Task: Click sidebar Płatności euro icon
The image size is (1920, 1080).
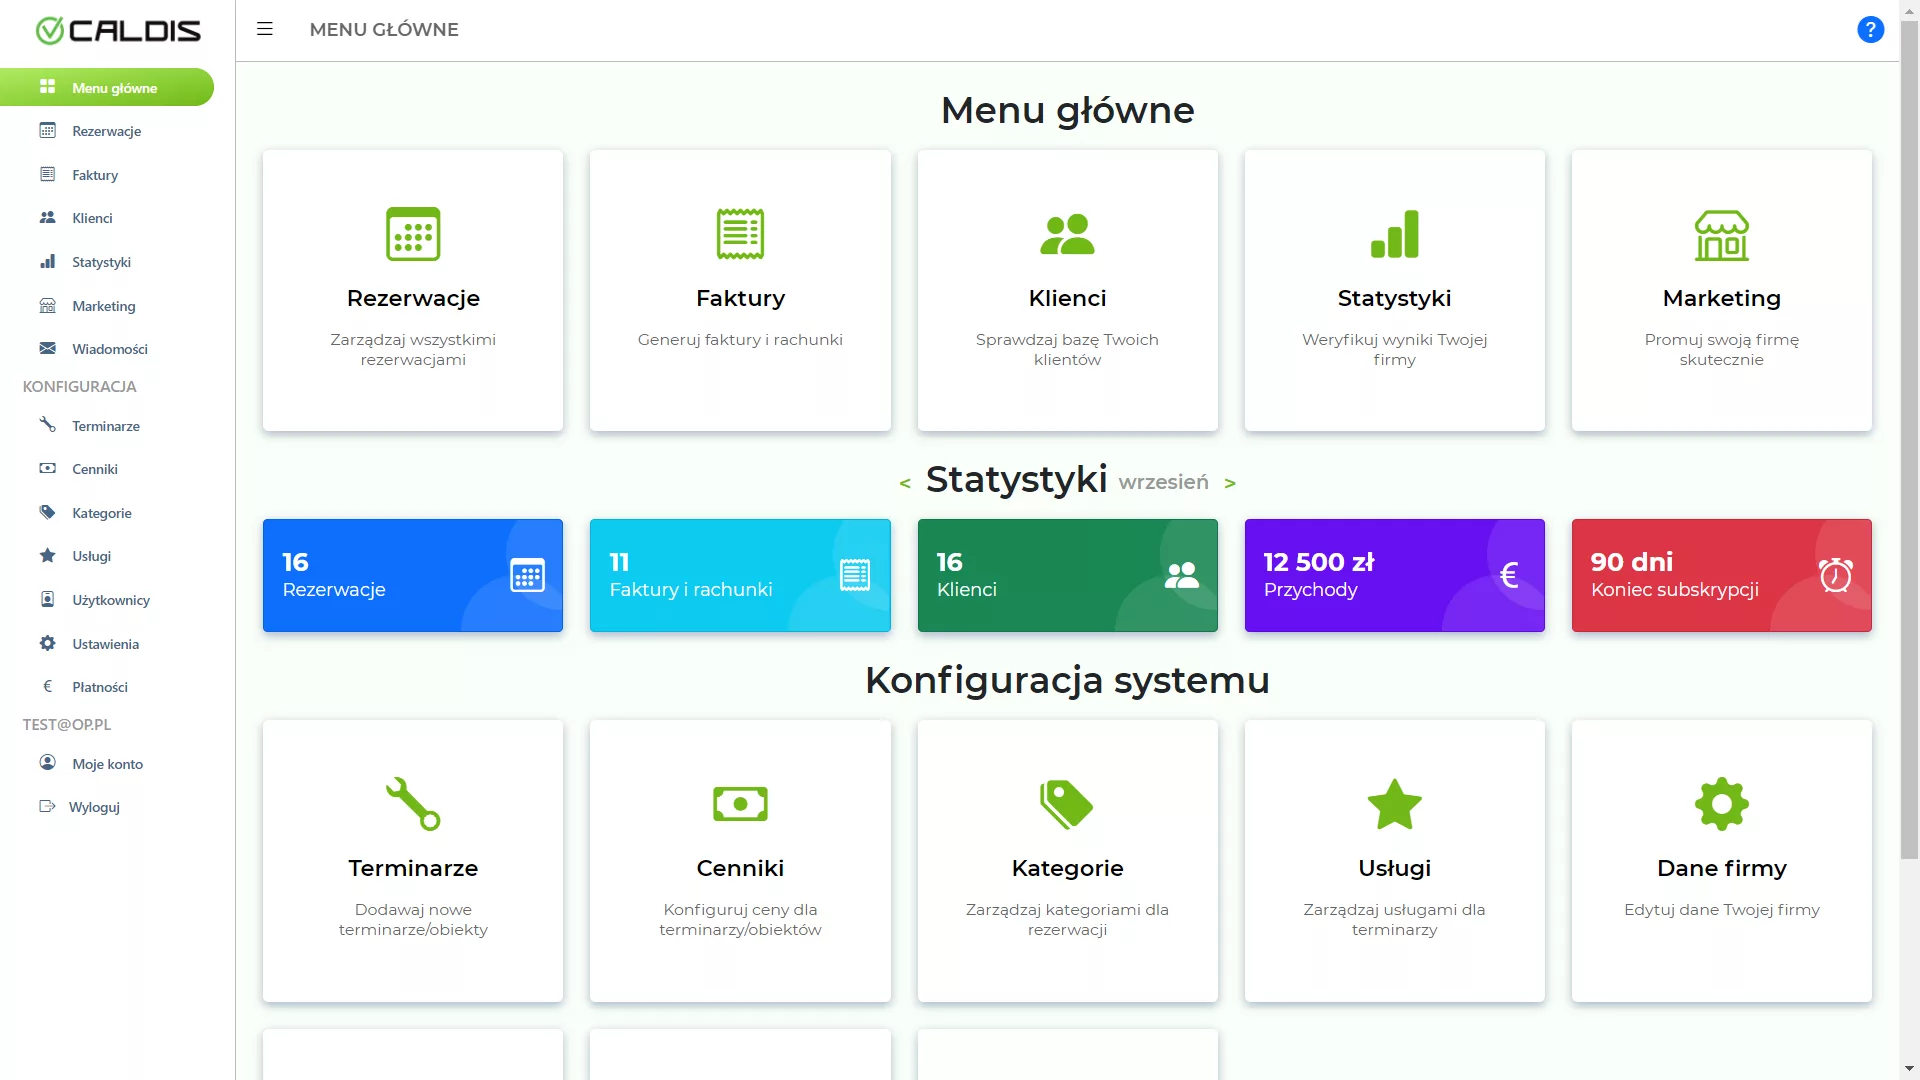Action: click(x=47, y=686)
